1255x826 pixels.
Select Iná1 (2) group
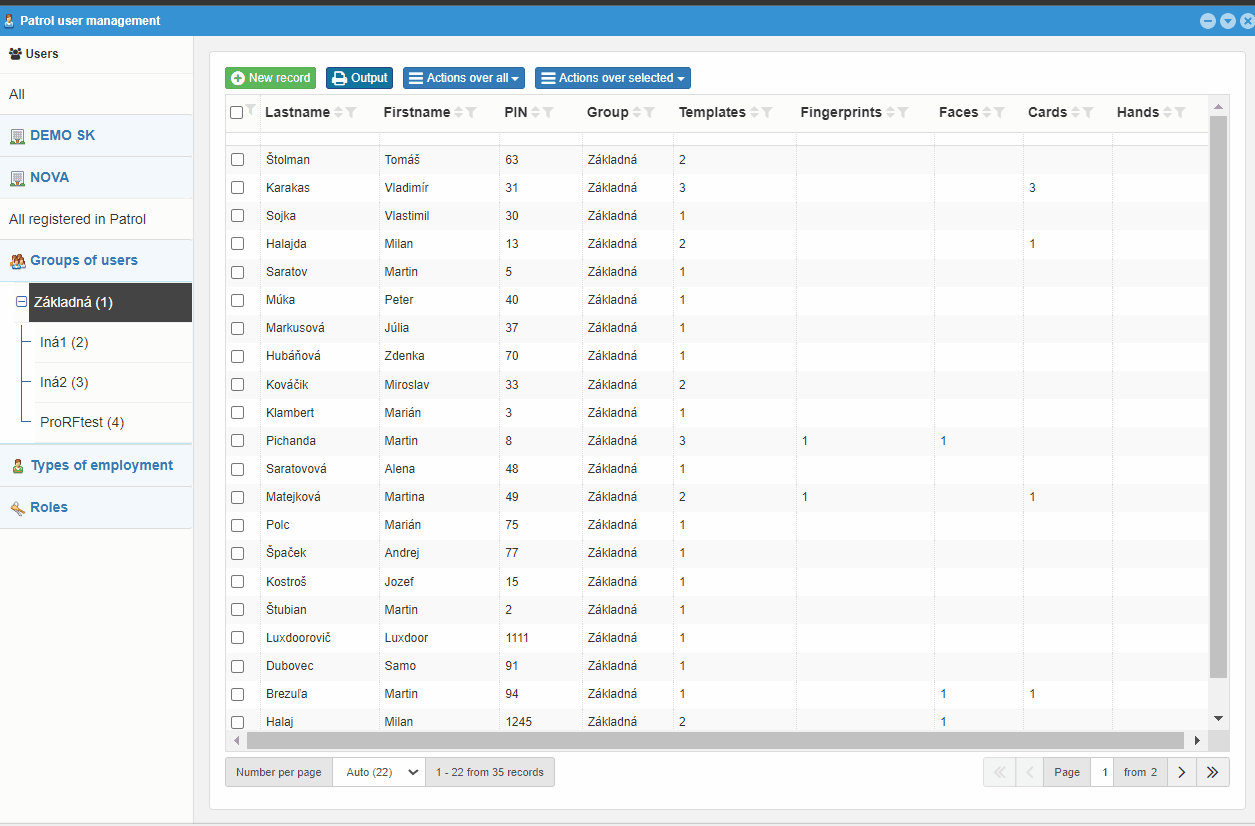(x=64, y=342)
